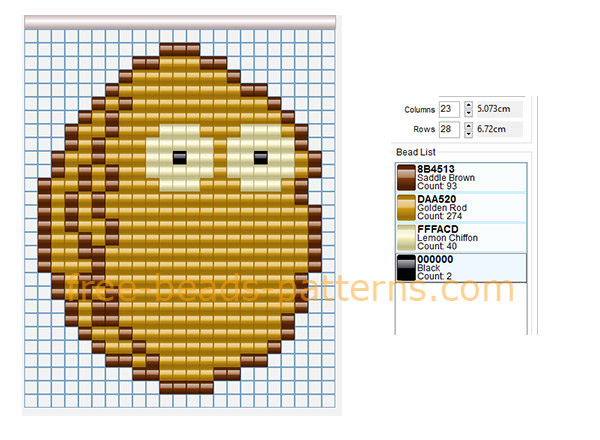Select the Lemon Chiffon FFFACD color swatch
This screenshot has height=440, width=600.
point(406,238)
